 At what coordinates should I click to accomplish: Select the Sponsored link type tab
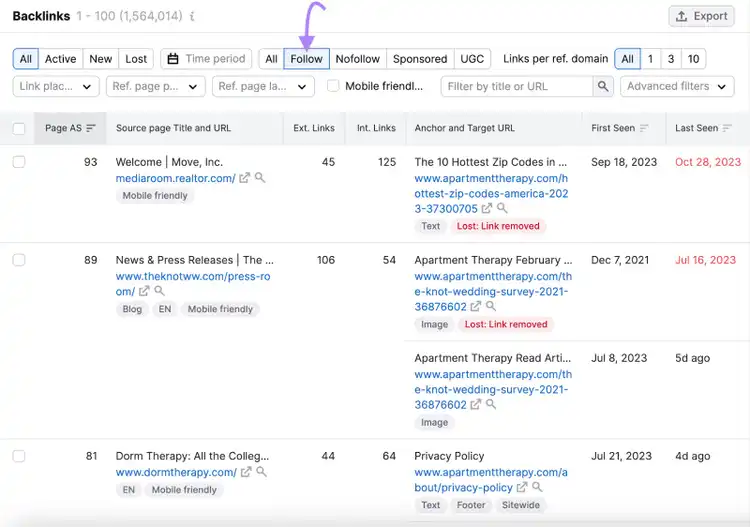click(419, 59)
